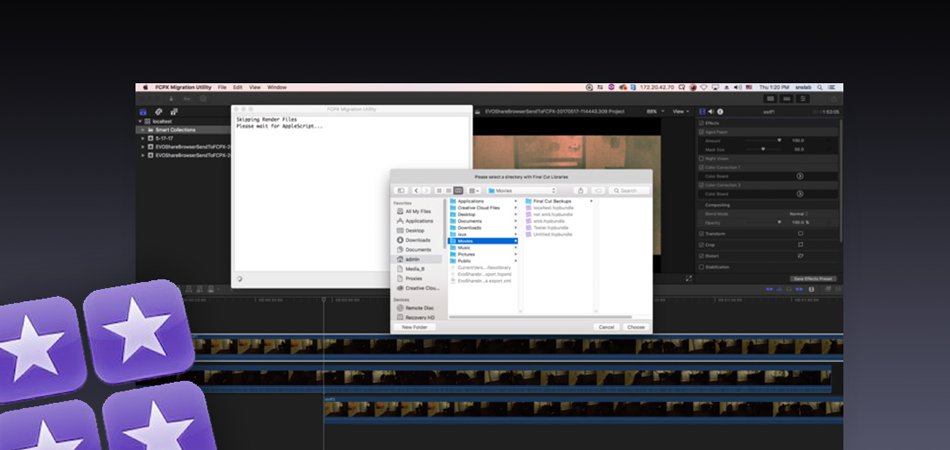Image resolution: width=950 pixels, height=450 pixels.
Task: Toggle the Color Correction 2 checkbox
Action: [x=702, y=185]
